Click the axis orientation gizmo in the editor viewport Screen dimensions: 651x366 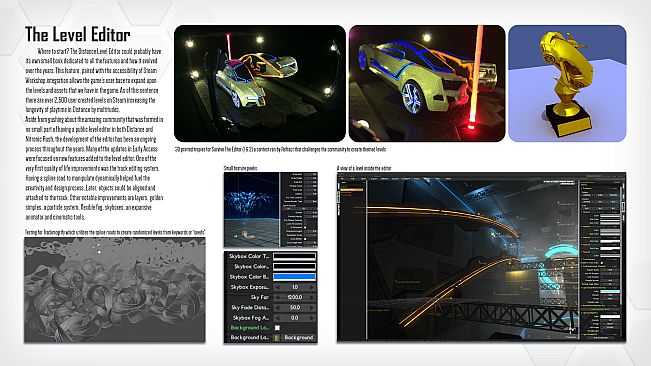573,330
